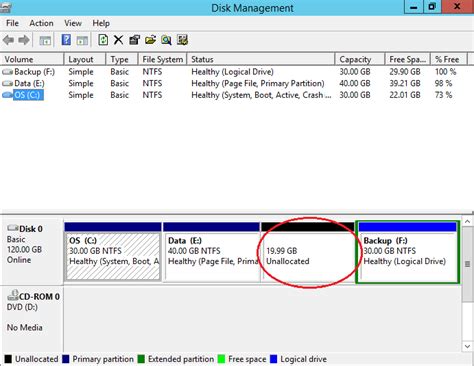Click the graphical pane scroll up arrow
The image size is (474, 366).
pos(467,222)
